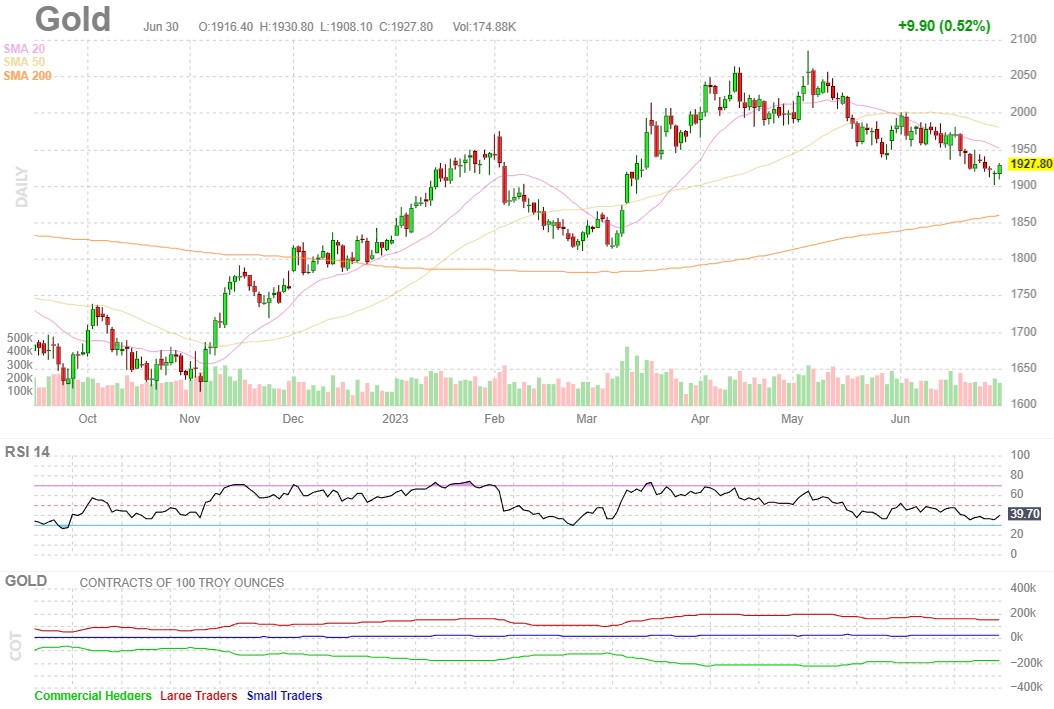Click the 1850 price axis label
Image resolution: width=1054 pixels, height=709 pixels.
1023,222
